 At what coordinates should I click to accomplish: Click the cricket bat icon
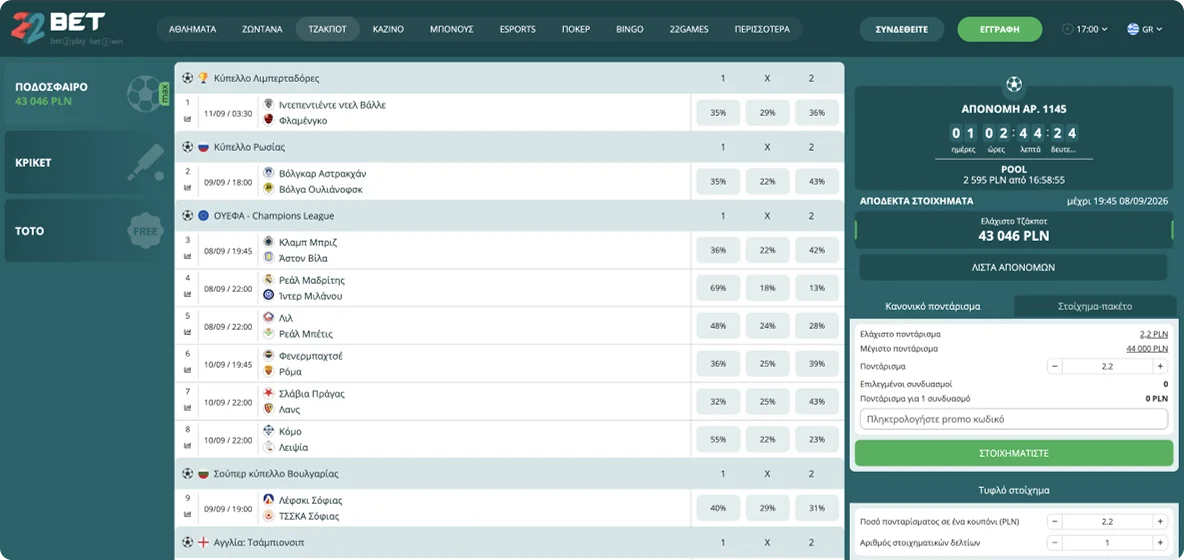coord(144,162)
